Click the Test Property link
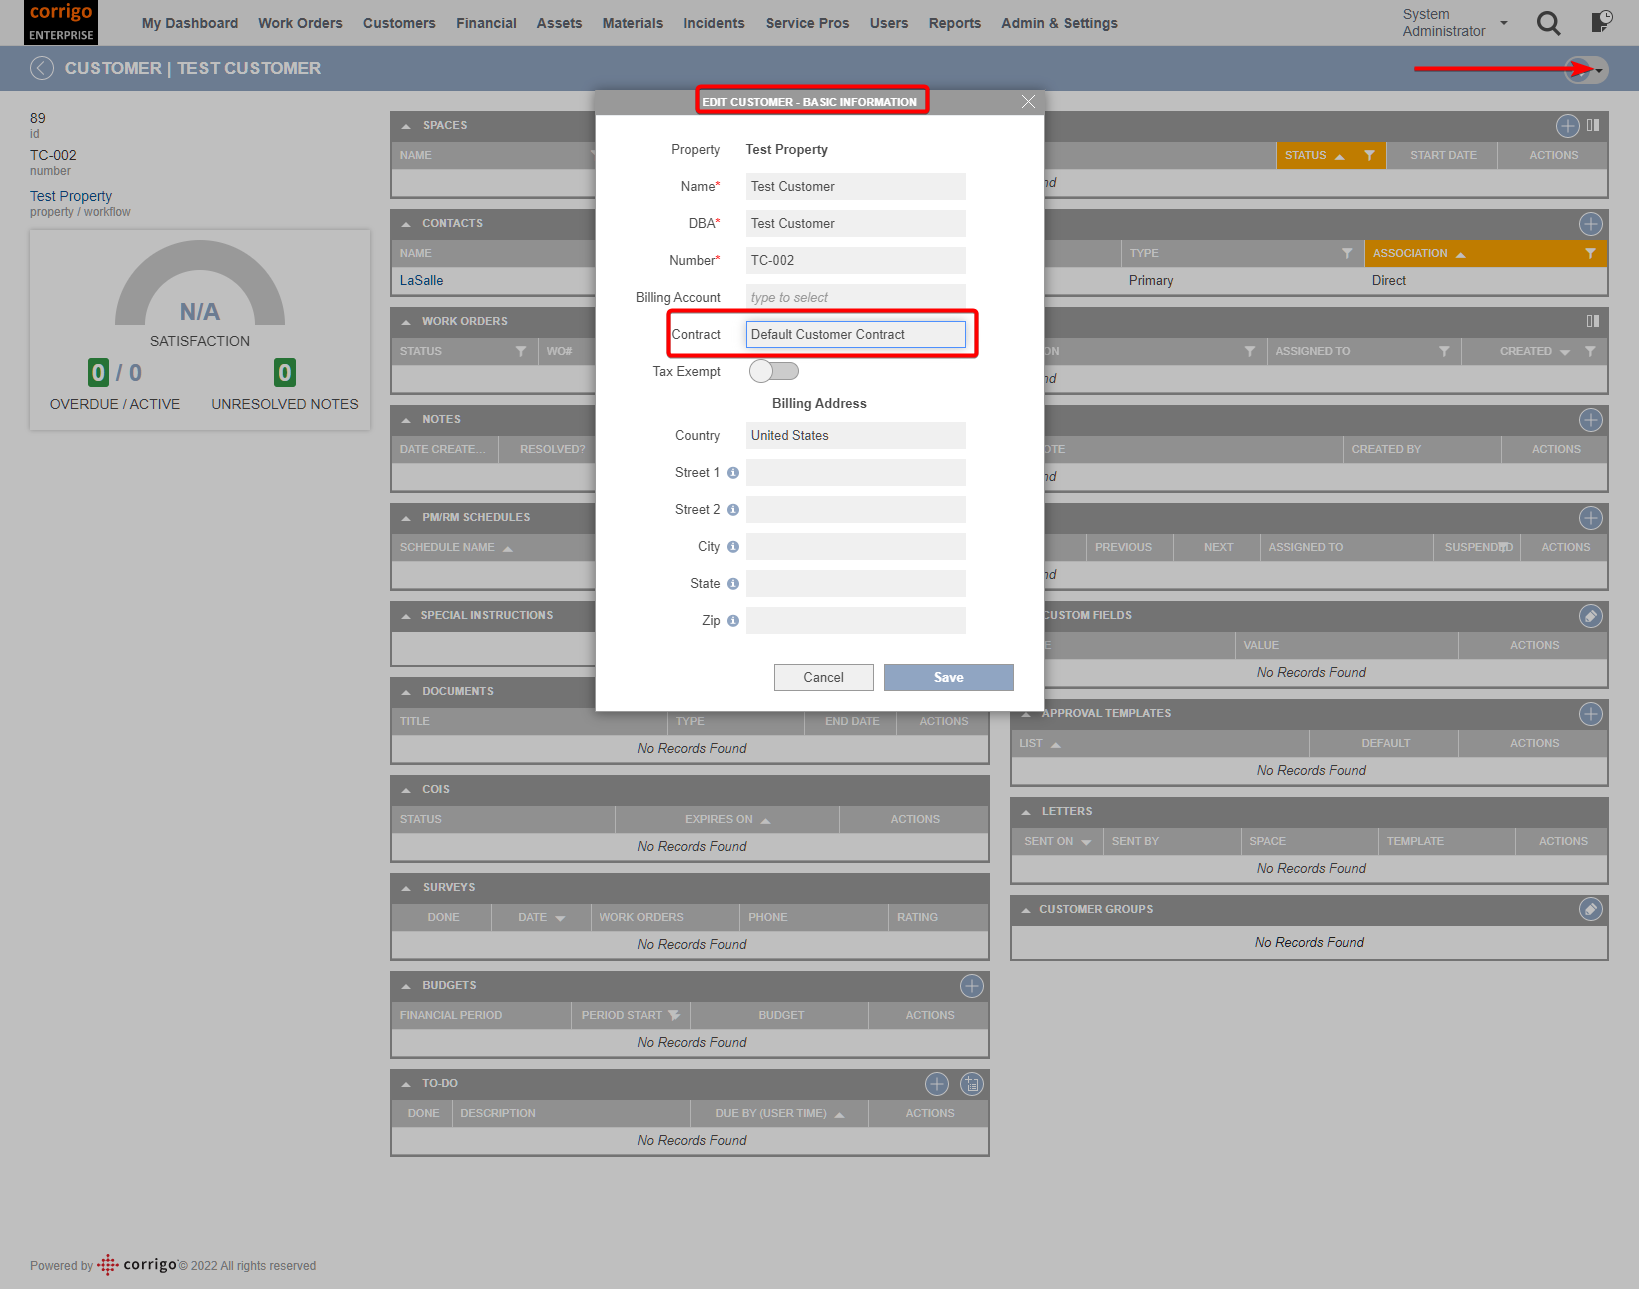Viewport: 1639px width, 1289px height. point(71,197)
